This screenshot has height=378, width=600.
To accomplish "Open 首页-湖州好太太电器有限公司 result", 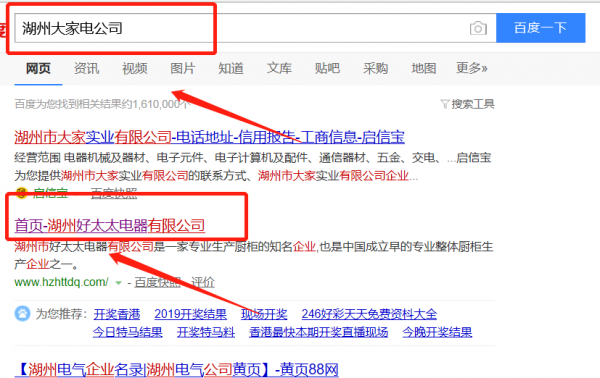I will tap(110, 226).
